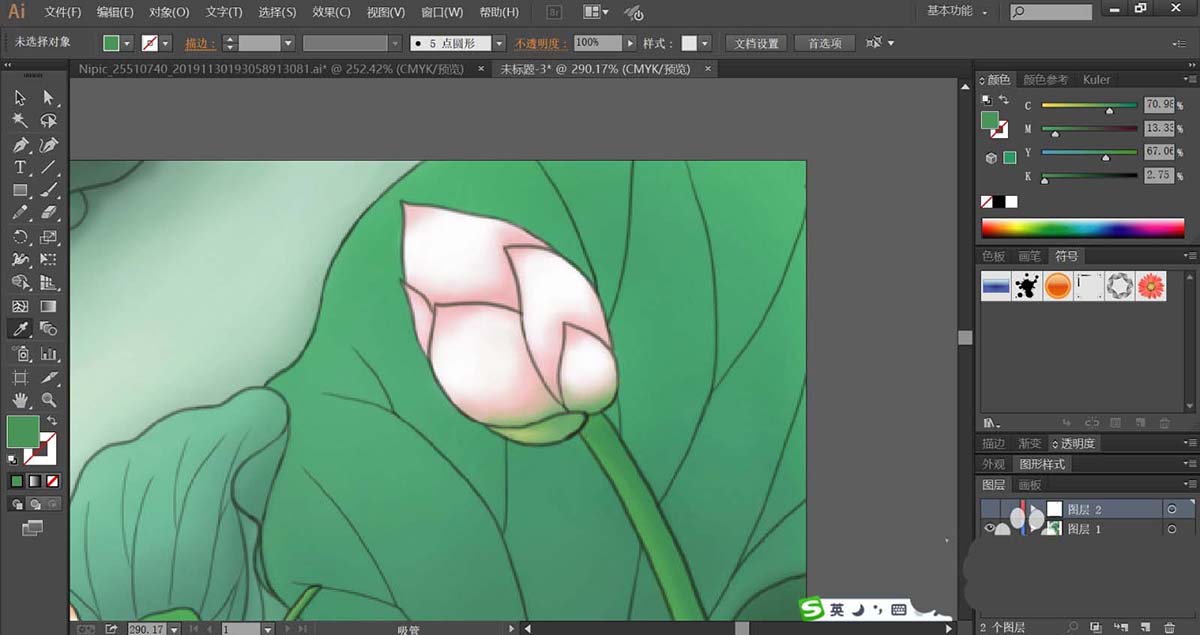Select the Pen tool
The image size is (1200, 635).
click(x=20, y=145)
